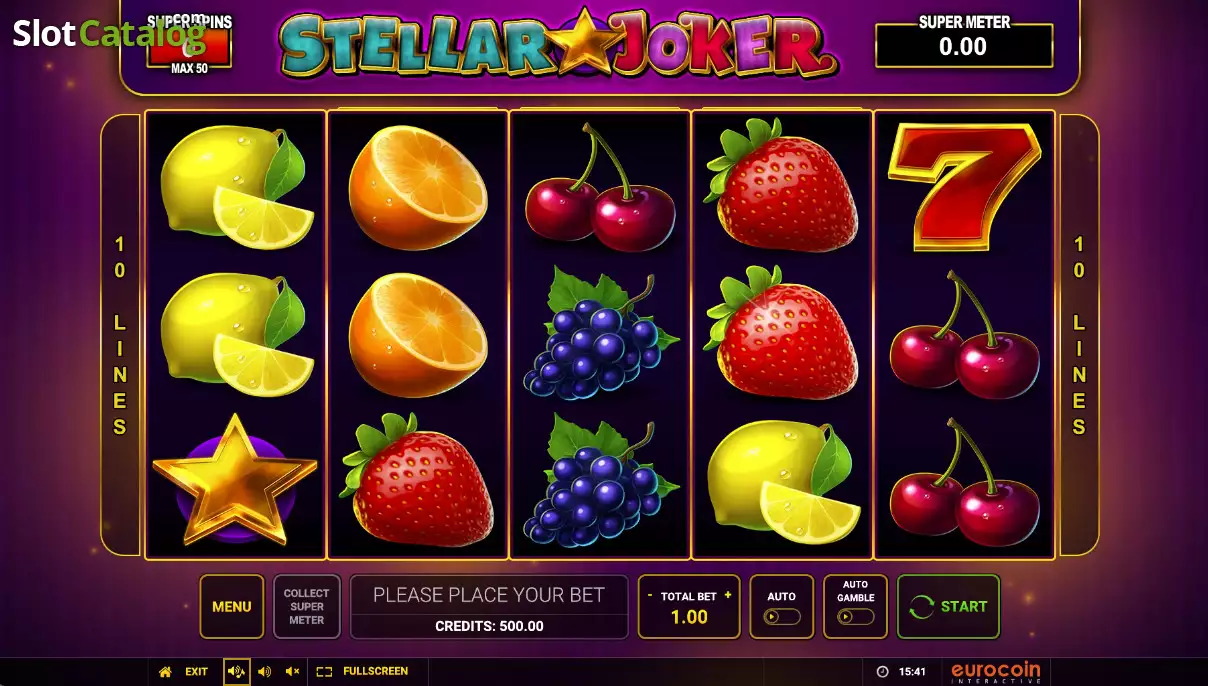
Task: Click the Eurocoin Interactive logo
Action: [995, 672]
